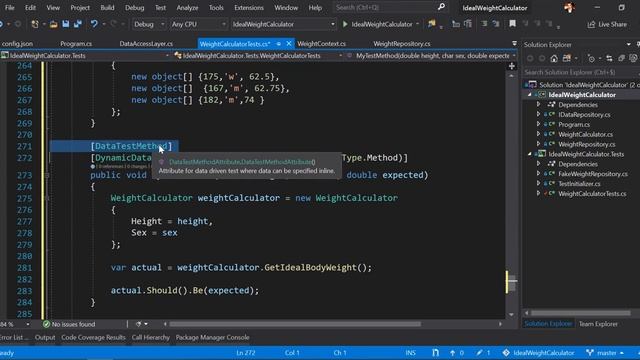Screen dimensions: 640x360
Task: Switch to the Team Explorer tab
Action: [x=598, y=324]
